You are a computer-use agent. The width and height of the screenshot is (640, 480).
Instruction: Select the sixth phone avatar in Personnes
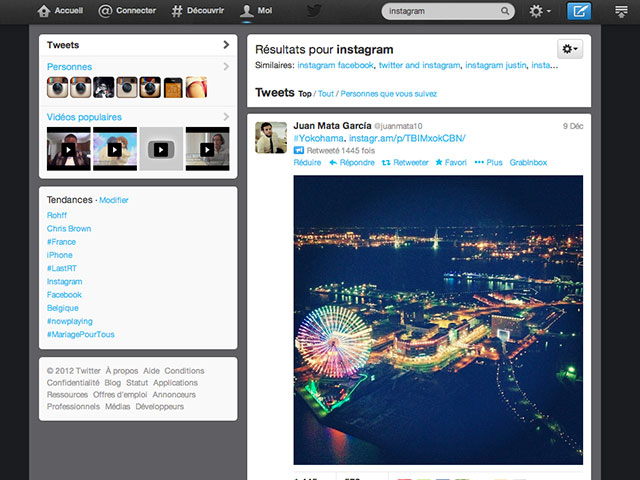(173, 87)
